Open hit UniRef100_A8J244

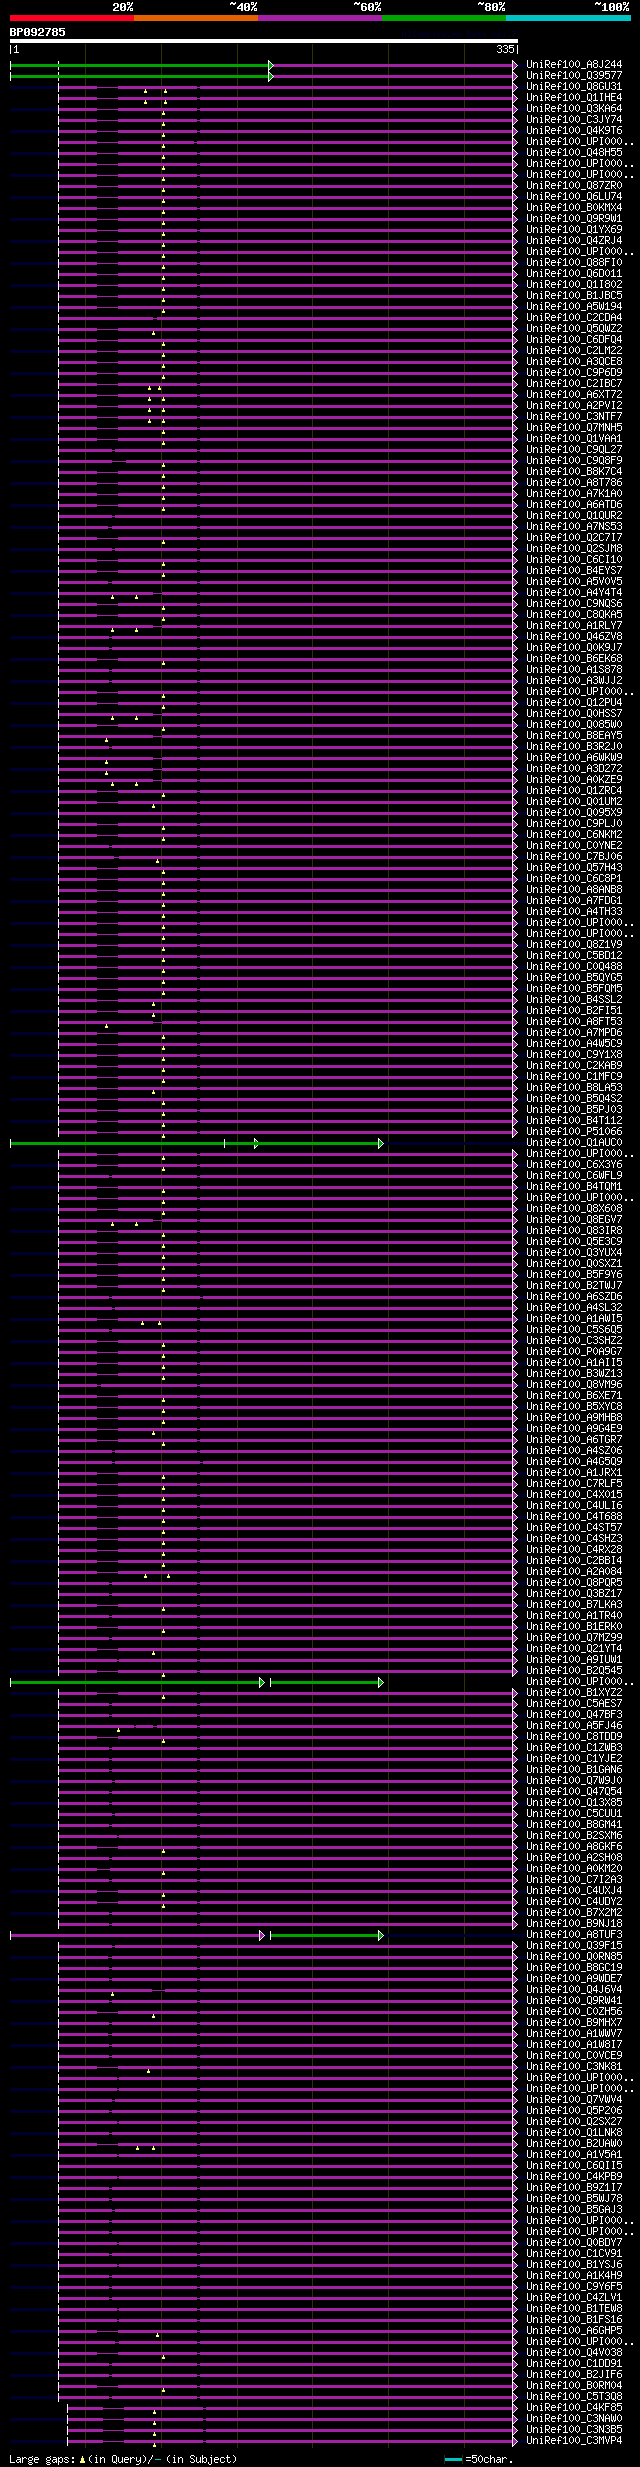point(574,65)
